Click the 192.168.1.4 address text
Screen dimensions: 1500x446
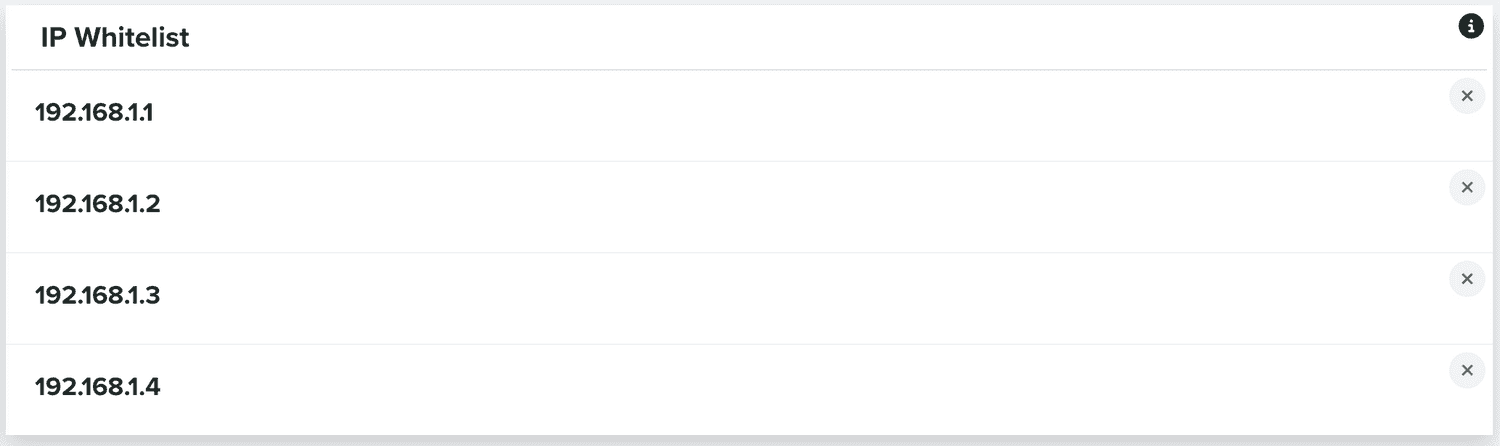(97, 387)
